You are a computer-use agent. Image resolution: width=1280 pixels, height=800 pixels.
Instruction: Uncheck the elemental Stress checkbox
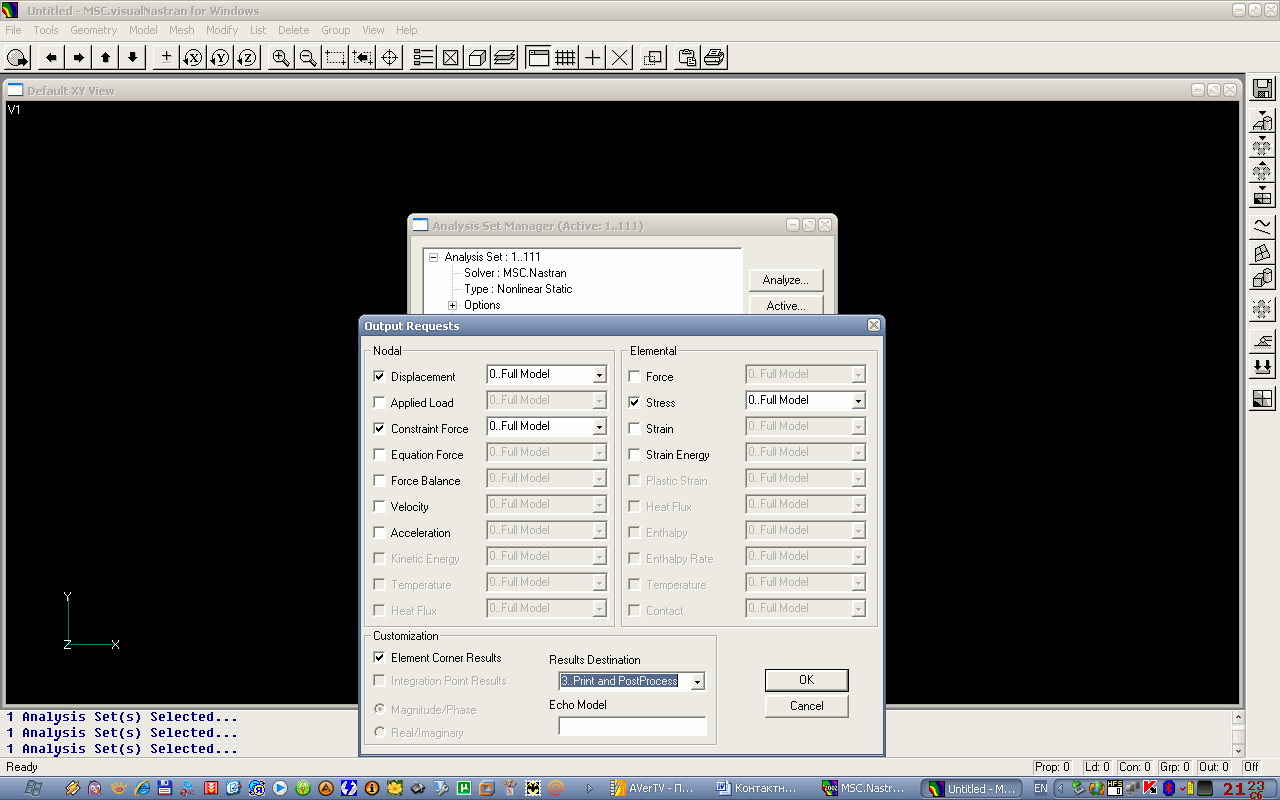pyautogui.click(x=634, y=403)
